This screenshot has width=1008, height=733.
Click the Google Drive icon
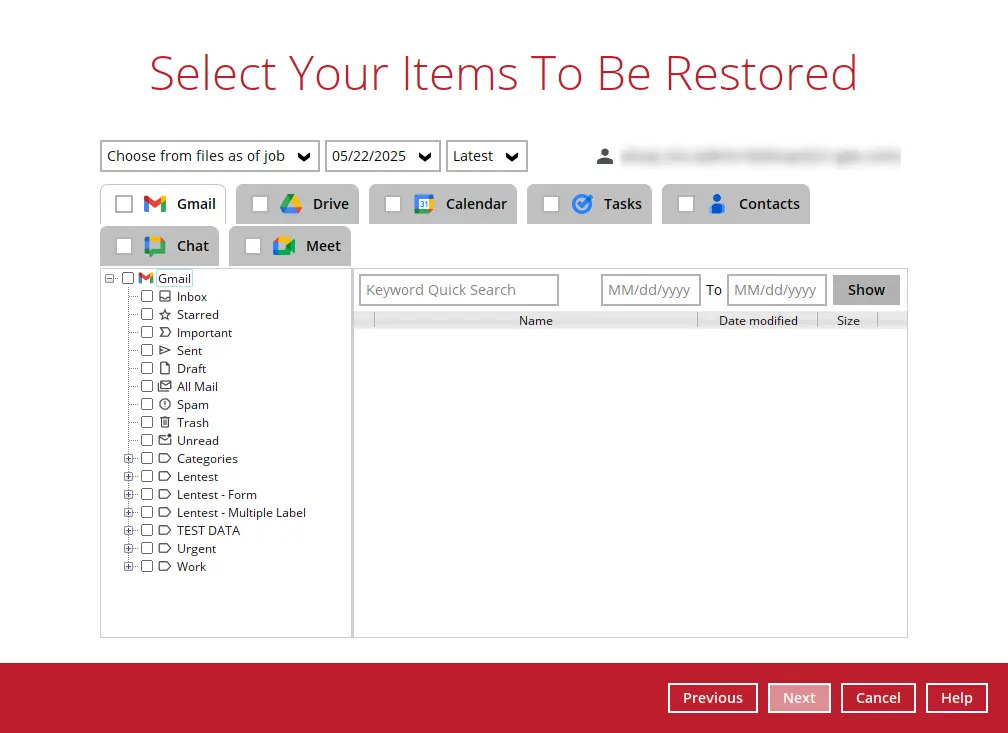click(x=292, y=203)
